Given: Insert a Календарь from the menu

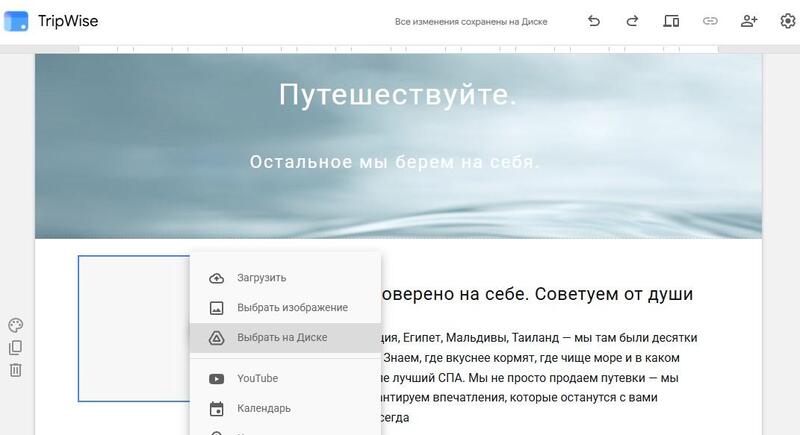Looking at the screenshot, I should tap(285, 408).
